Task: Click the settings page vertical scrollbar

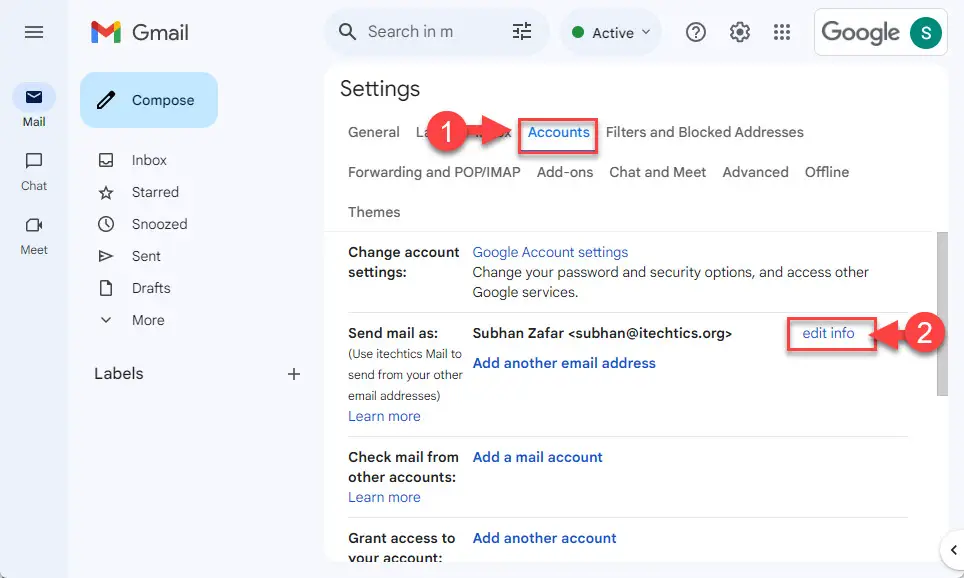Action: click(x=942, y=314)
